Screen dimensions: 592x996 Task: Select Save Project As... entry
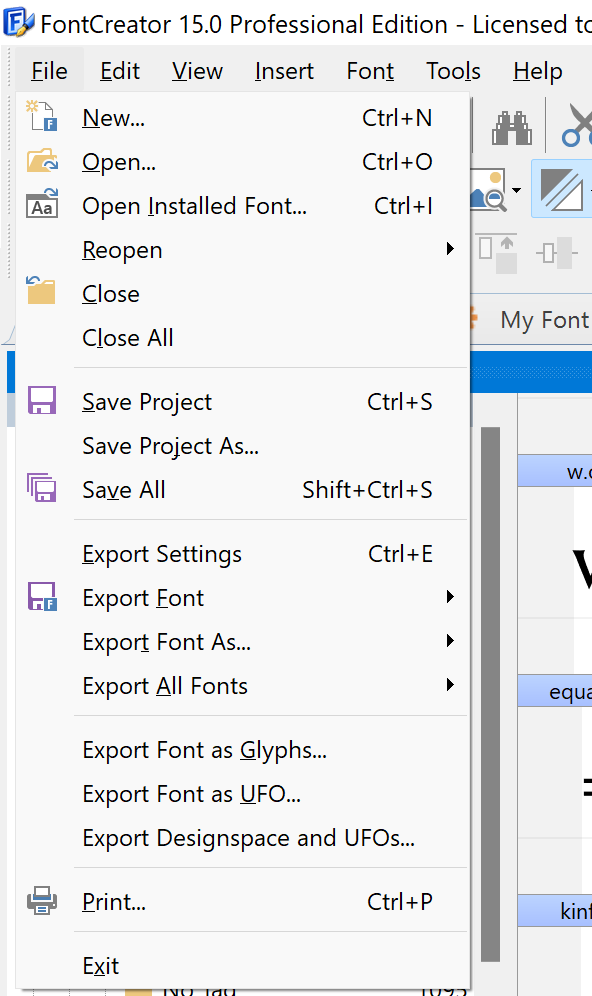[x=243, y=445]
